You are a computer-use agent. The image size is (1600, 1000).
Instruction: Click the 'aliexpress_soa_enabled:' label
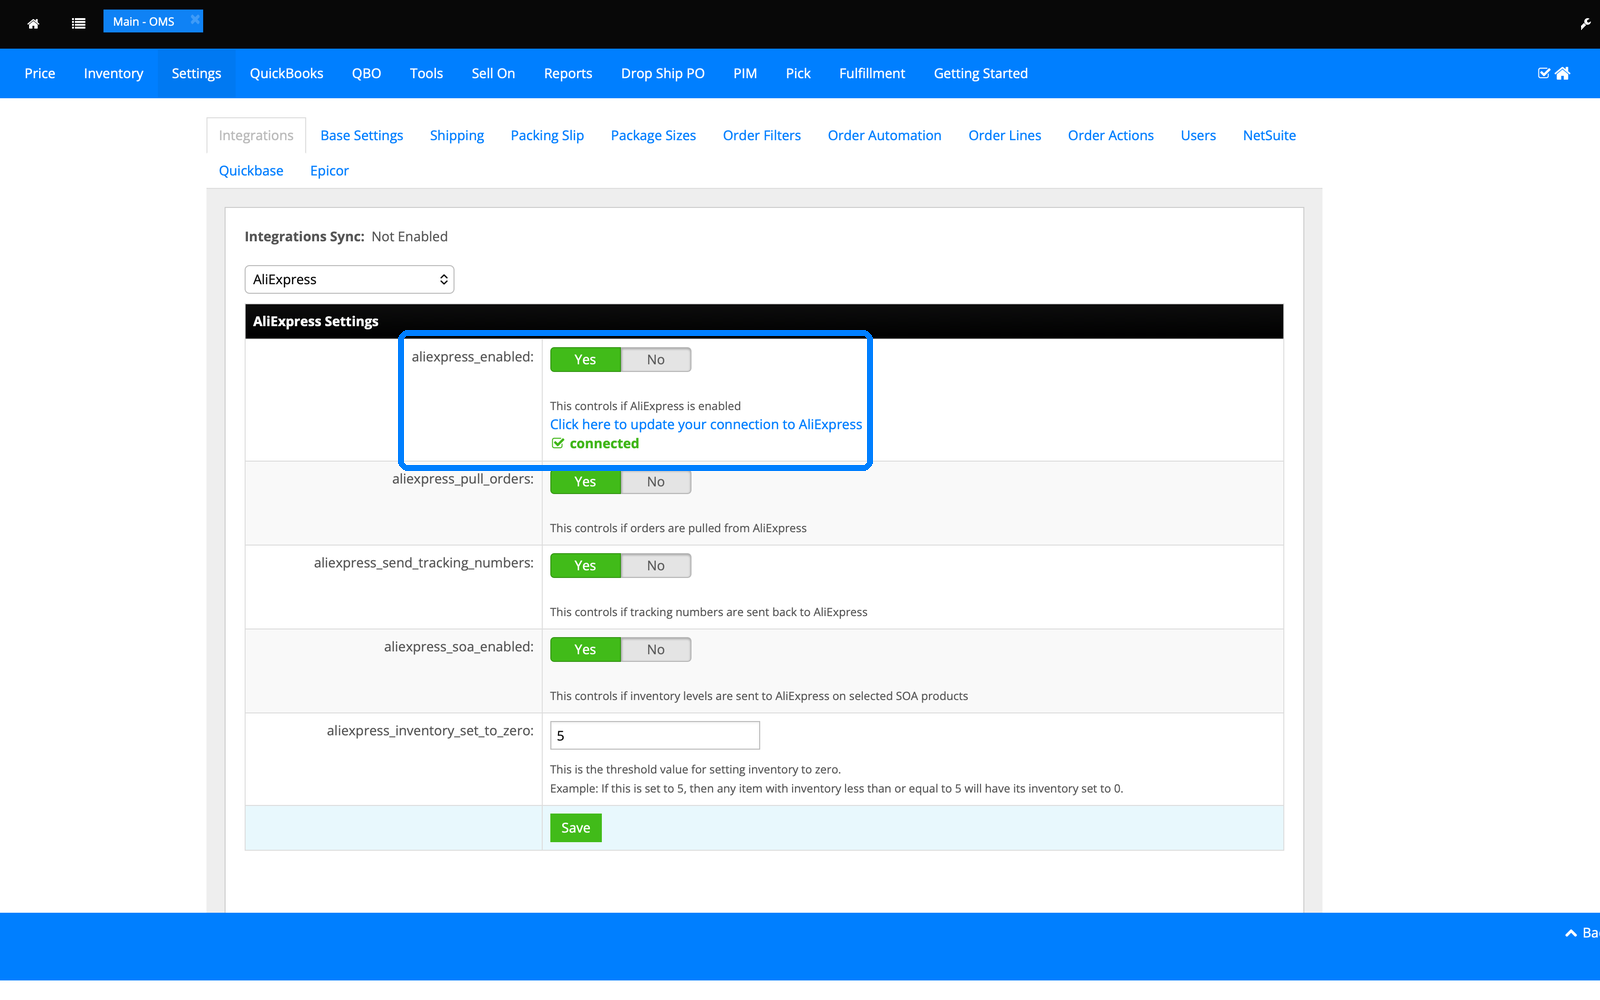pyautogui.click(x=459, y=647)
